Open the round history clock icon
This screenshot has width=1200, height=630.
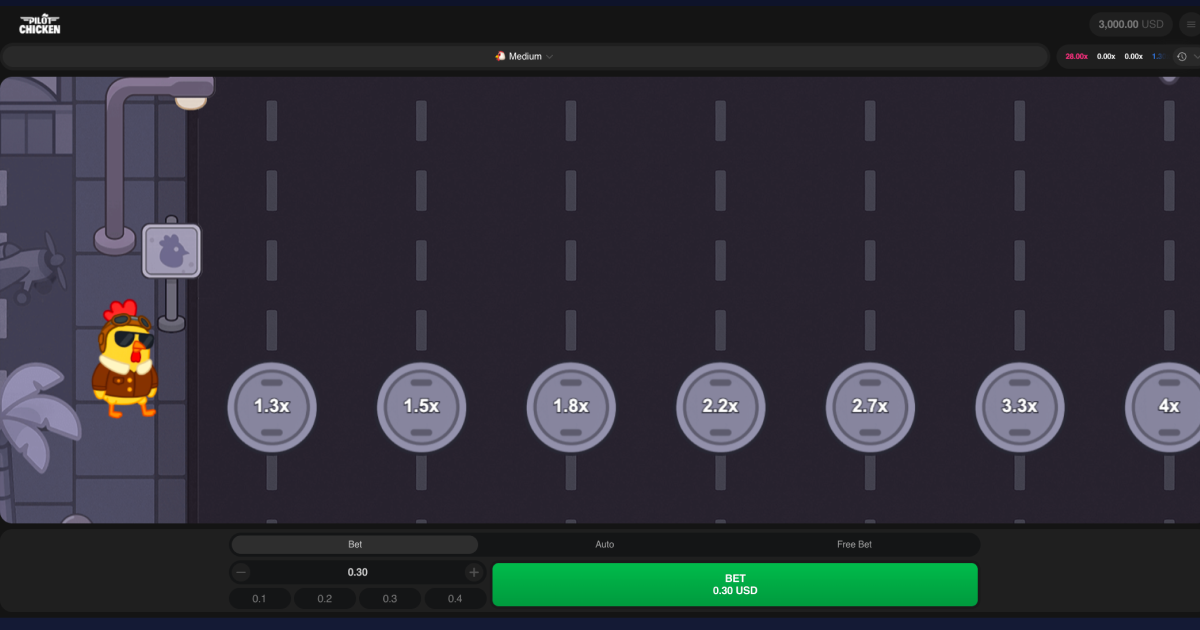coord(1181,57)
